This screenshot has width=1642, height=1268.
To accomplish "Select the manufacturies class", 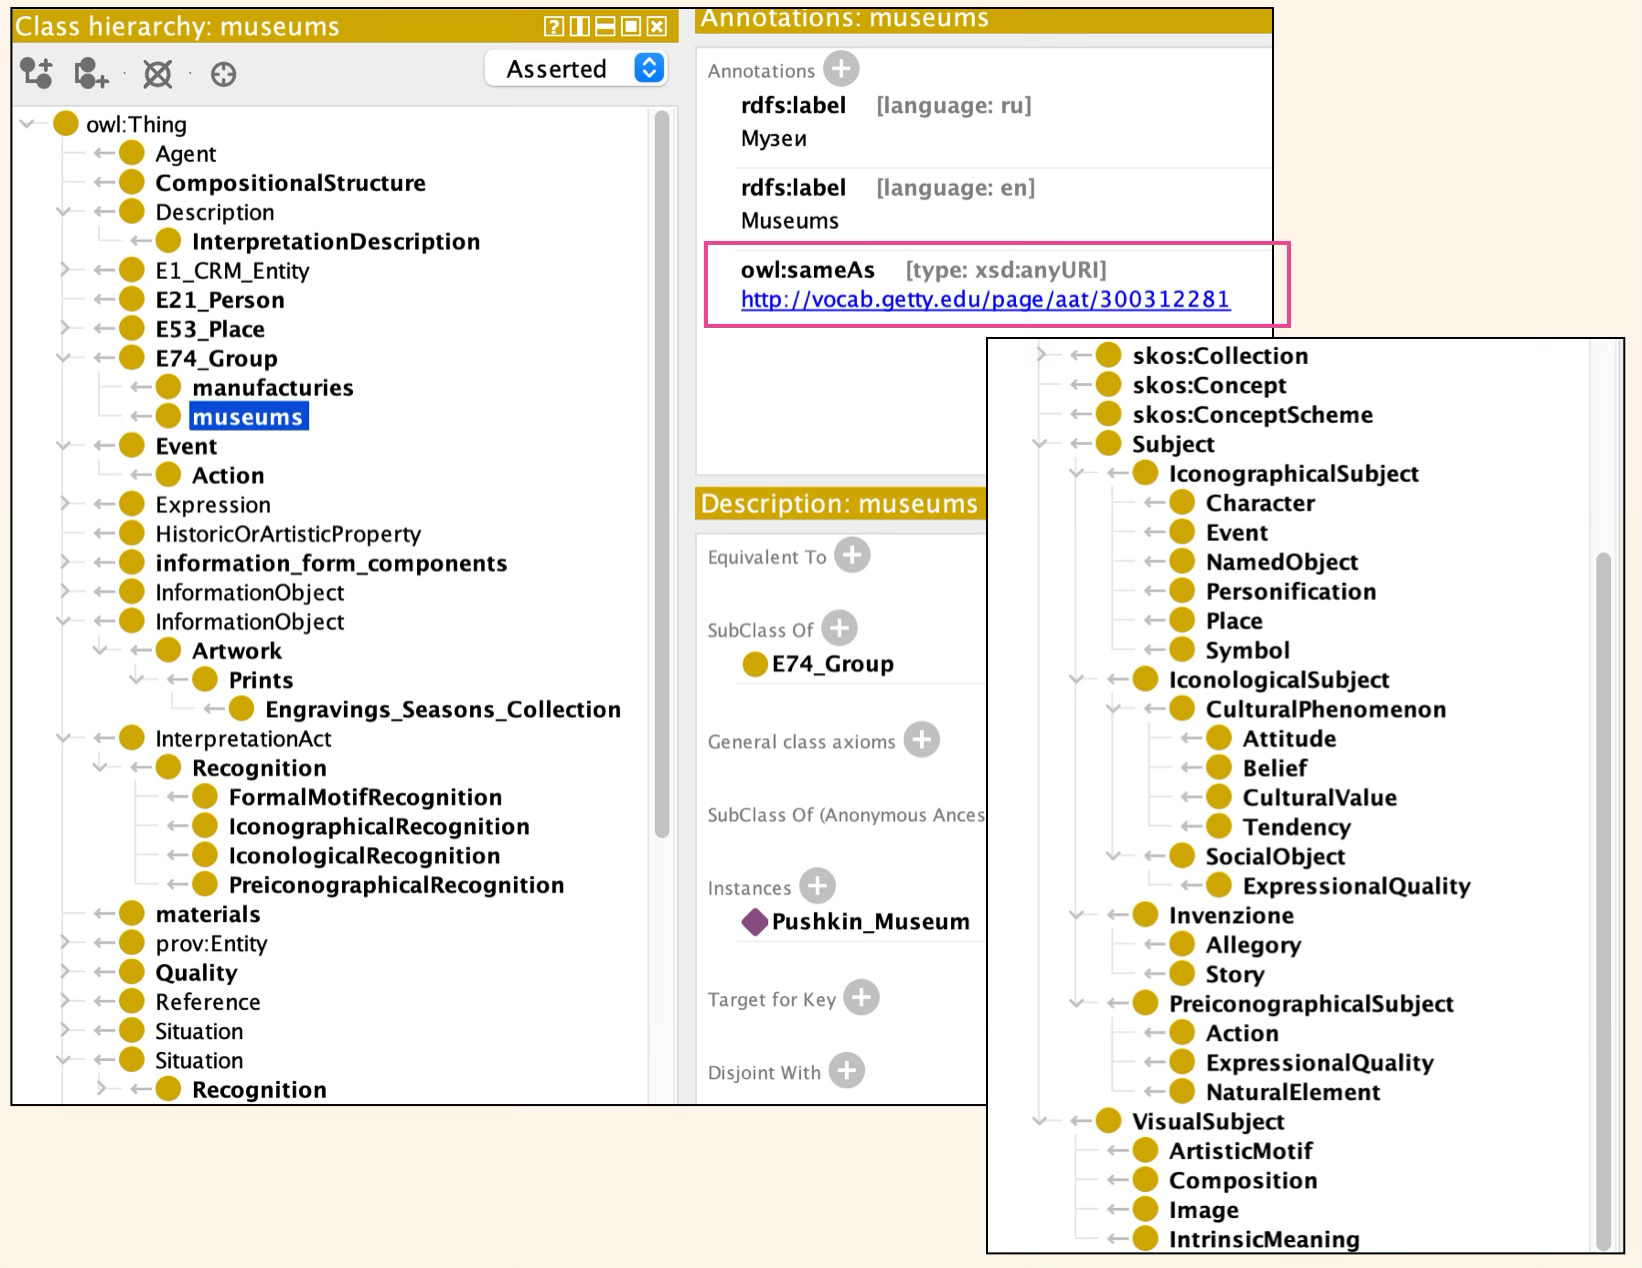I will tap(272, 388).
